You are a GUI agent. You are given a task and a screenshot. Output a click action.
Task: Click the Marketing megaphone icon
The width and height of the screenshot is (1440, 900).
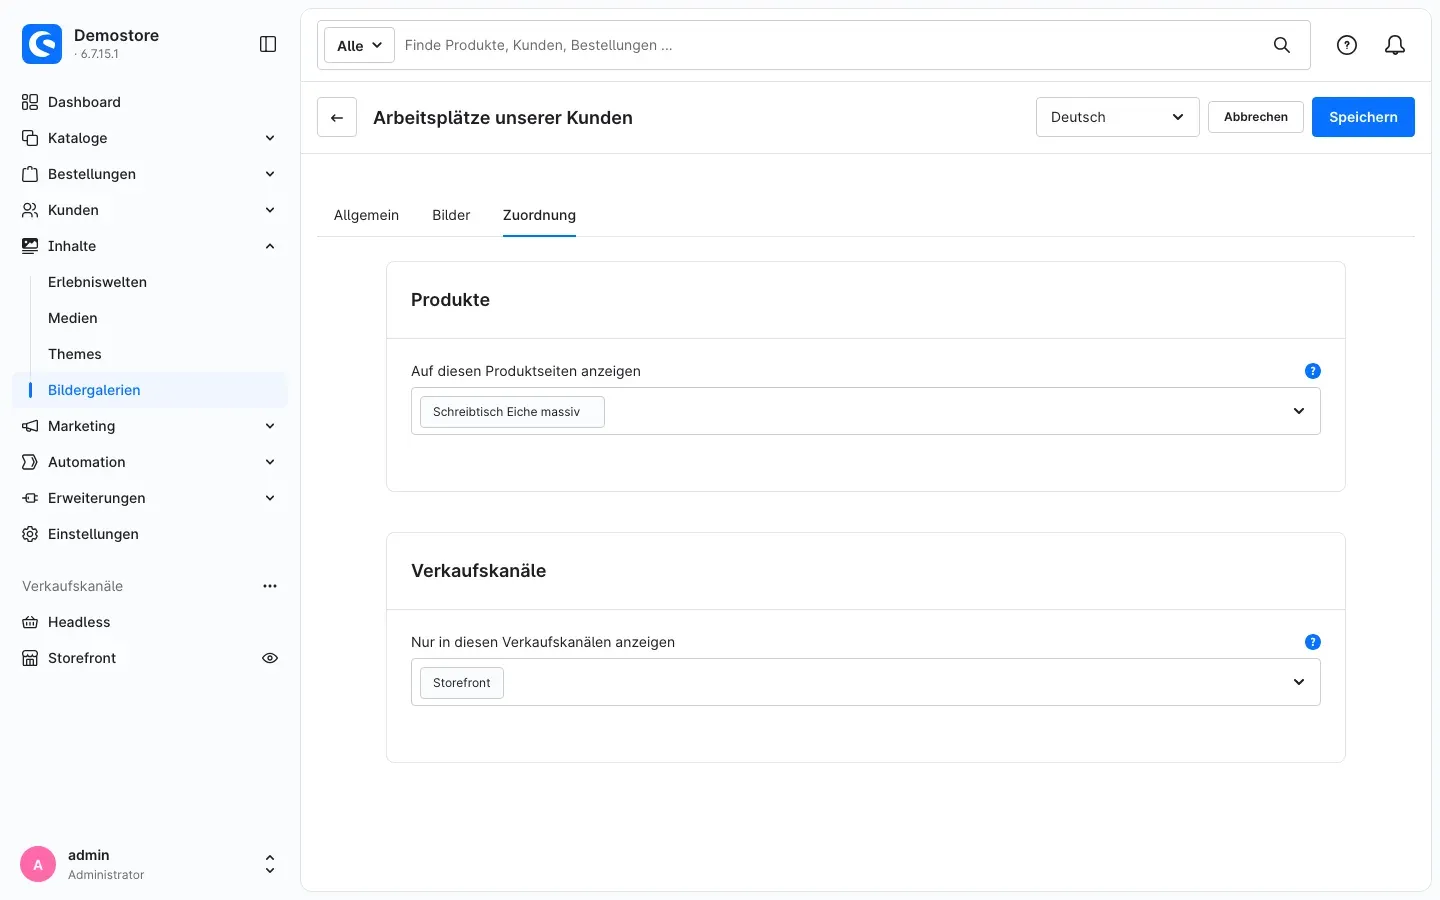coord(30,426)
